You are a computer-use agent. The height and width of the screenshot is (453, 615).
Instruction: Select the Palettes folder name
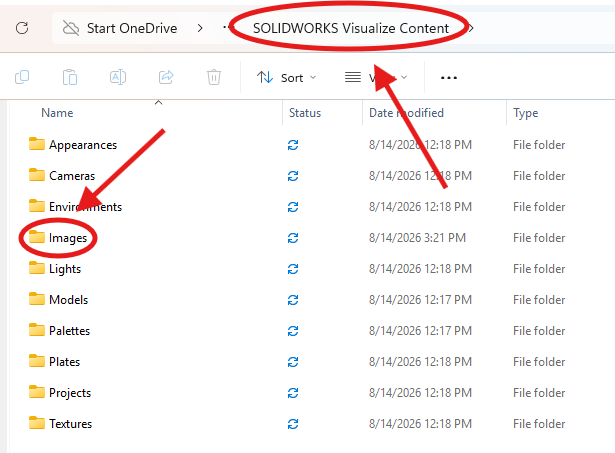pos(69,331)
